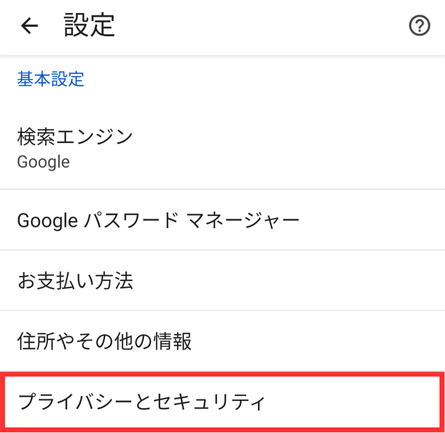Open お支払い方法 settings
445x433 pixels.
click(222, 280)
